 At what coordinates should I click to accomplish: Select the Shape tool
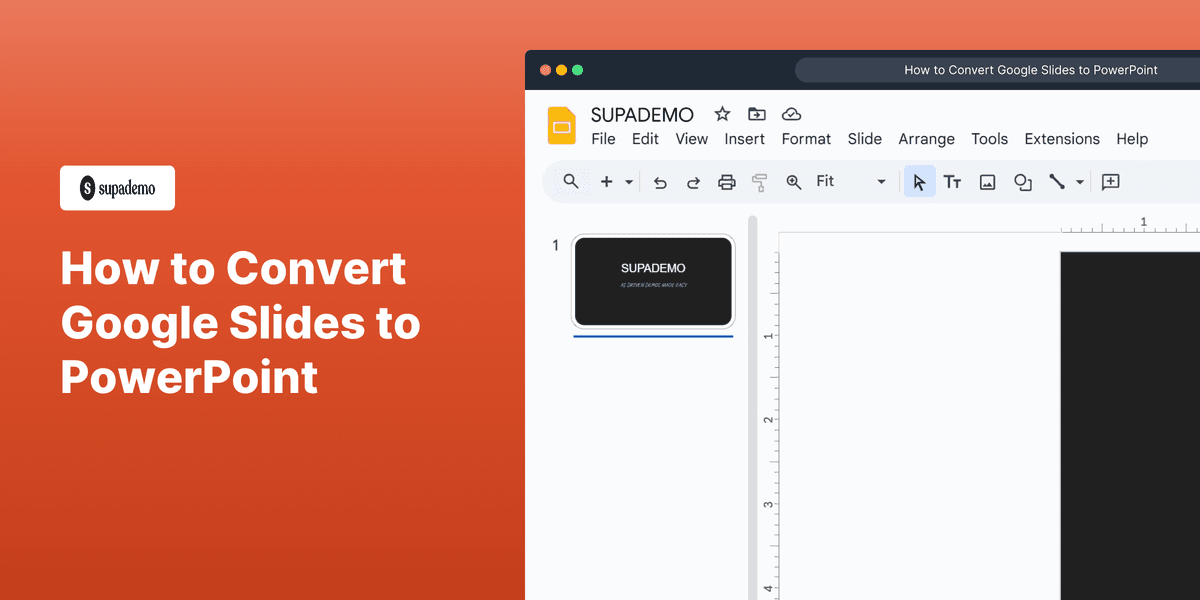(1022, 182)
